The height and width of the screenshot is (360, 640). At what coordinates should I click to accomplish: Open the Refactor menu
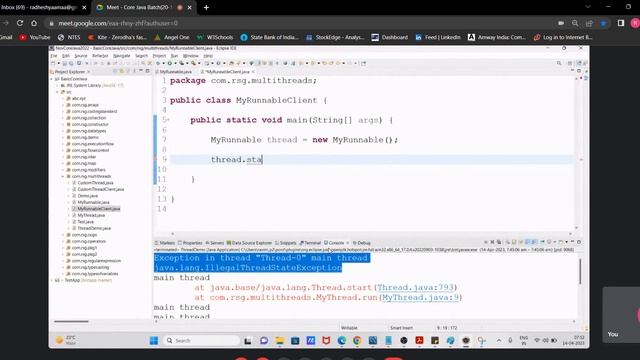click(x=100, y=56)
